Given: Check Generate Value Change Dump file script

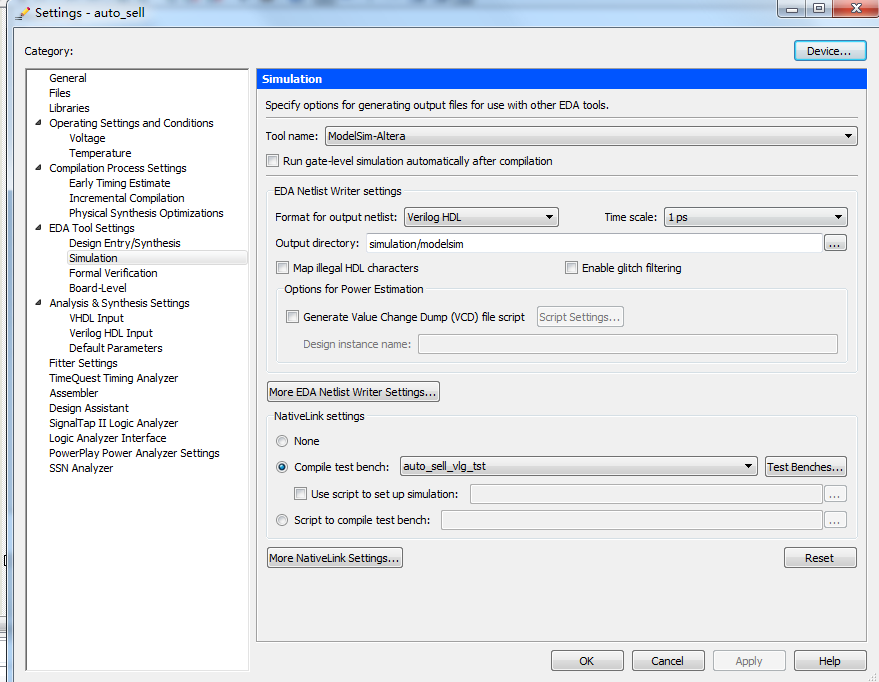Looking at the screenshot, I should point(293,317).
